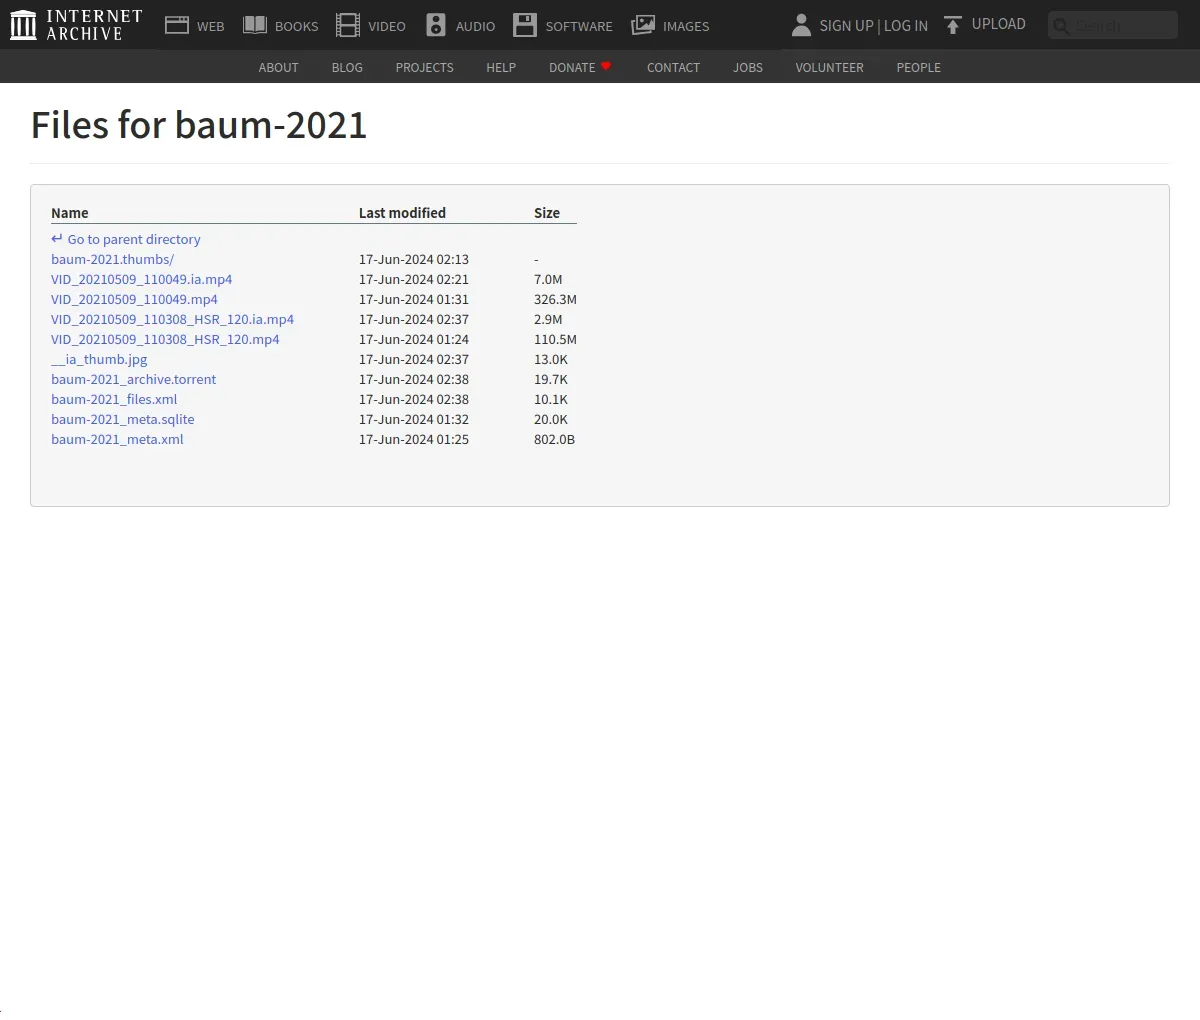Click the search magnifier icon
1200x1020 pixels.
tap(1061, 26)
